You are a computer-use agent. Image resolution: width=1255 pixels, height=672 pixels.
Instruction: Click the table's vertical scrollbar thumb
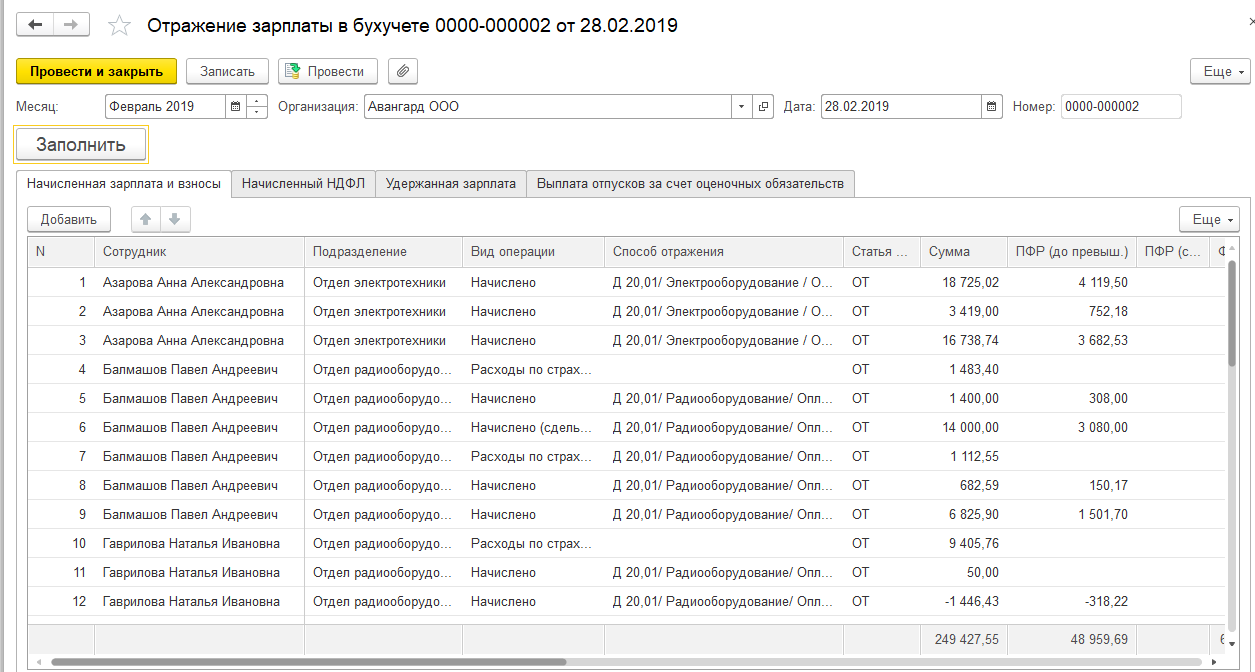[1230, 314]
